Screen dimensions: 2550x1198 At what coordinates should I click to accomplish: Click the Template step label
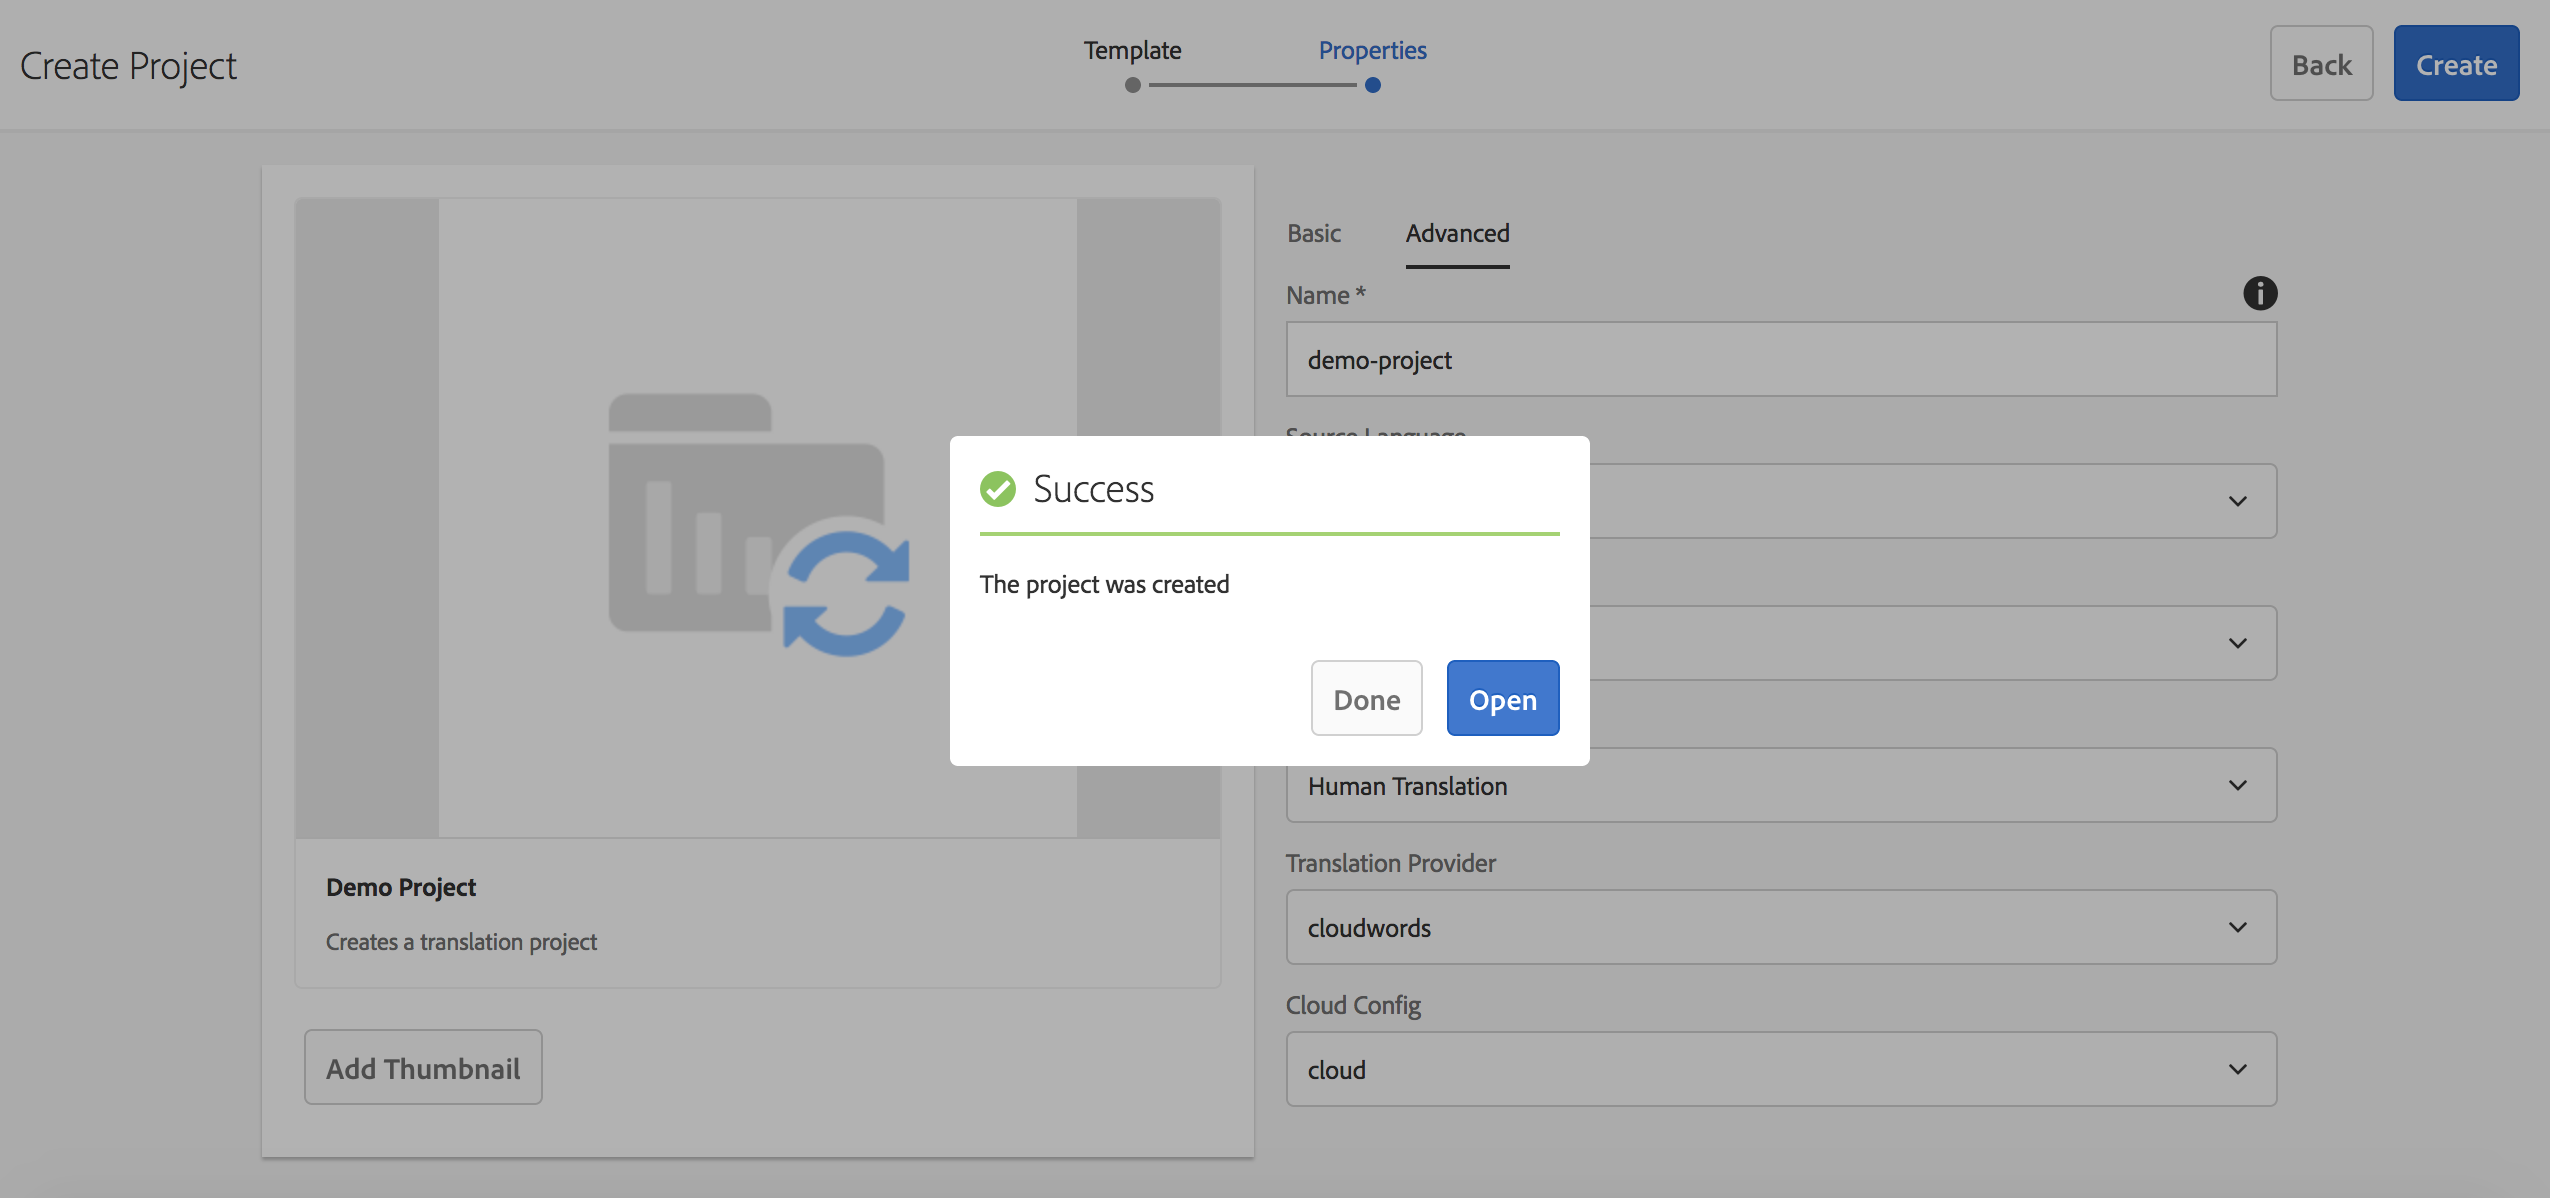click(1132, 50)
